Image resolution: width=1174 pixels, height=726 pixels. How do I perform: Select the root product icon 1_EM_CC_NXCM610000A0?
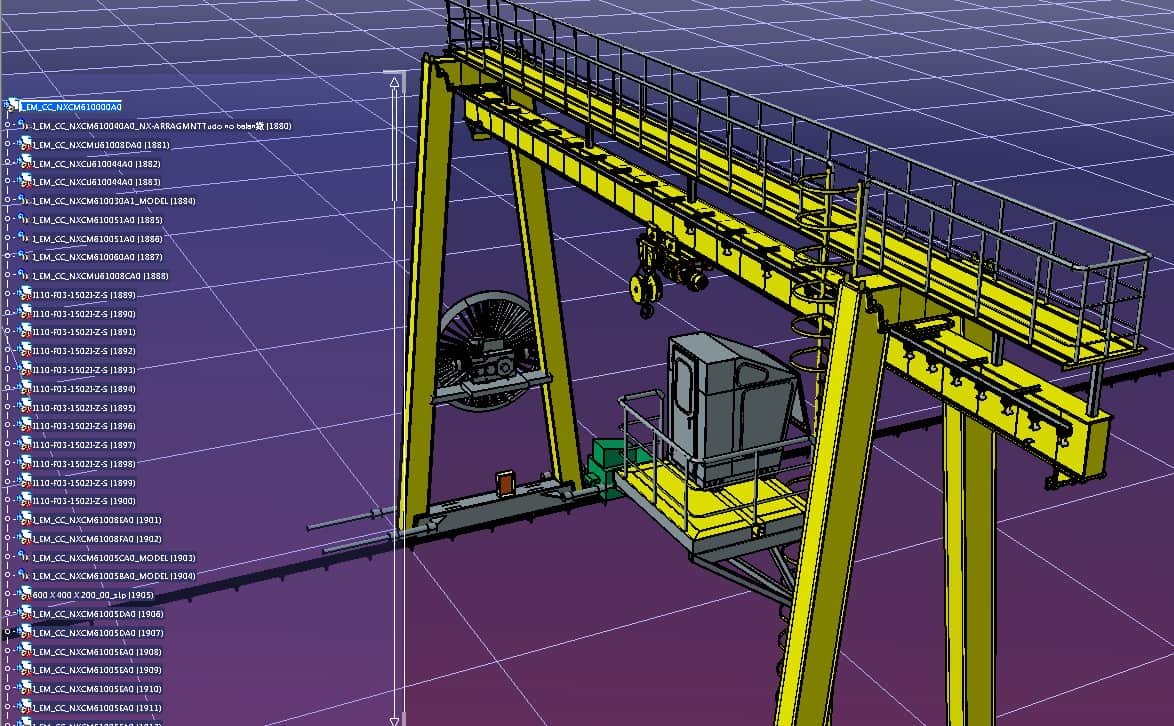tap(12, 106)
